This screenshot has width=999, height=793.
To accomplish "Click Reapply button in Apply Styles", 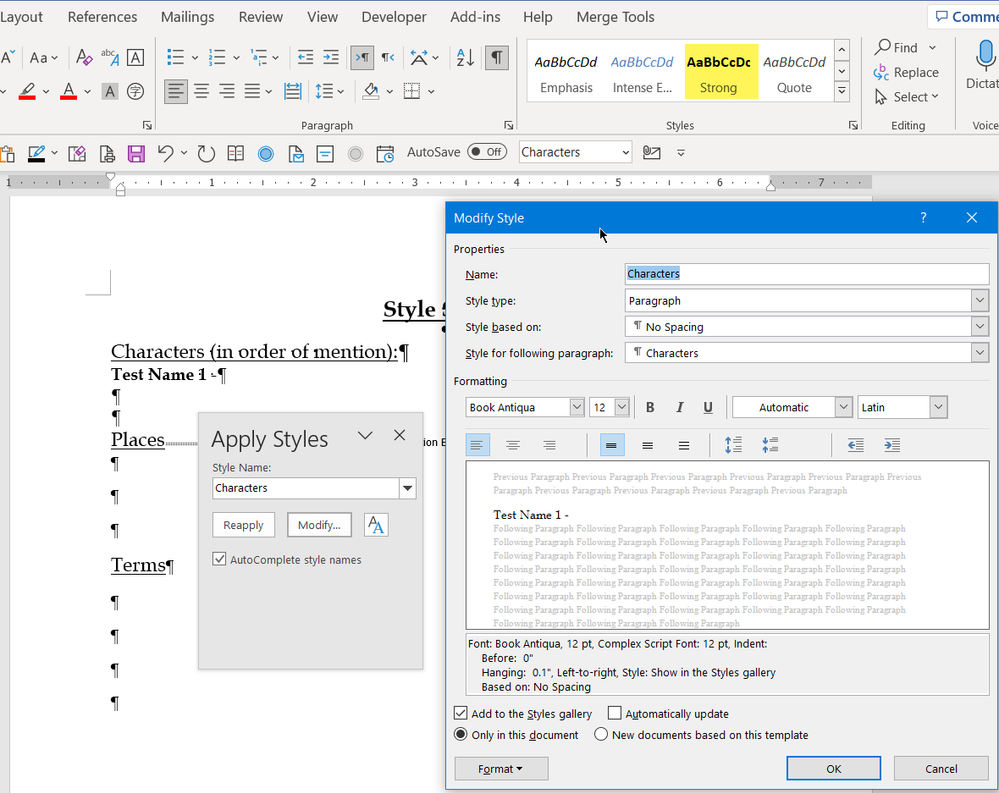I will (243, 525).
